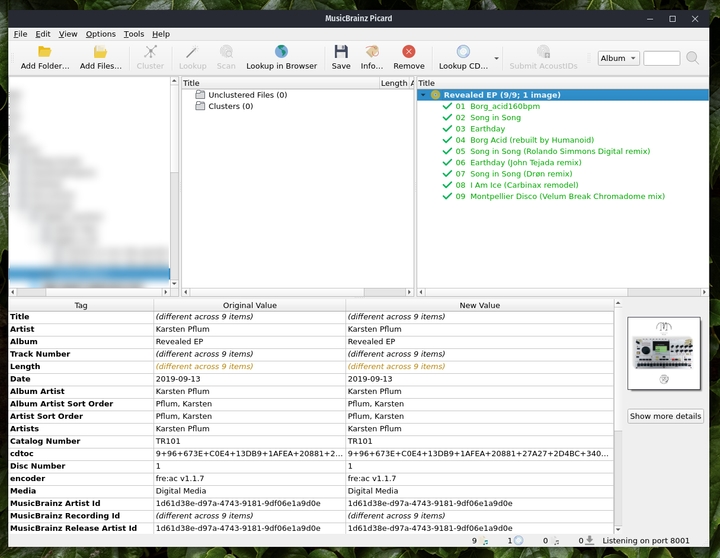This screenshot has height=558, width=720.
Task: Click the Lookup CD disc icon
Action: click(x=463, y=51)
